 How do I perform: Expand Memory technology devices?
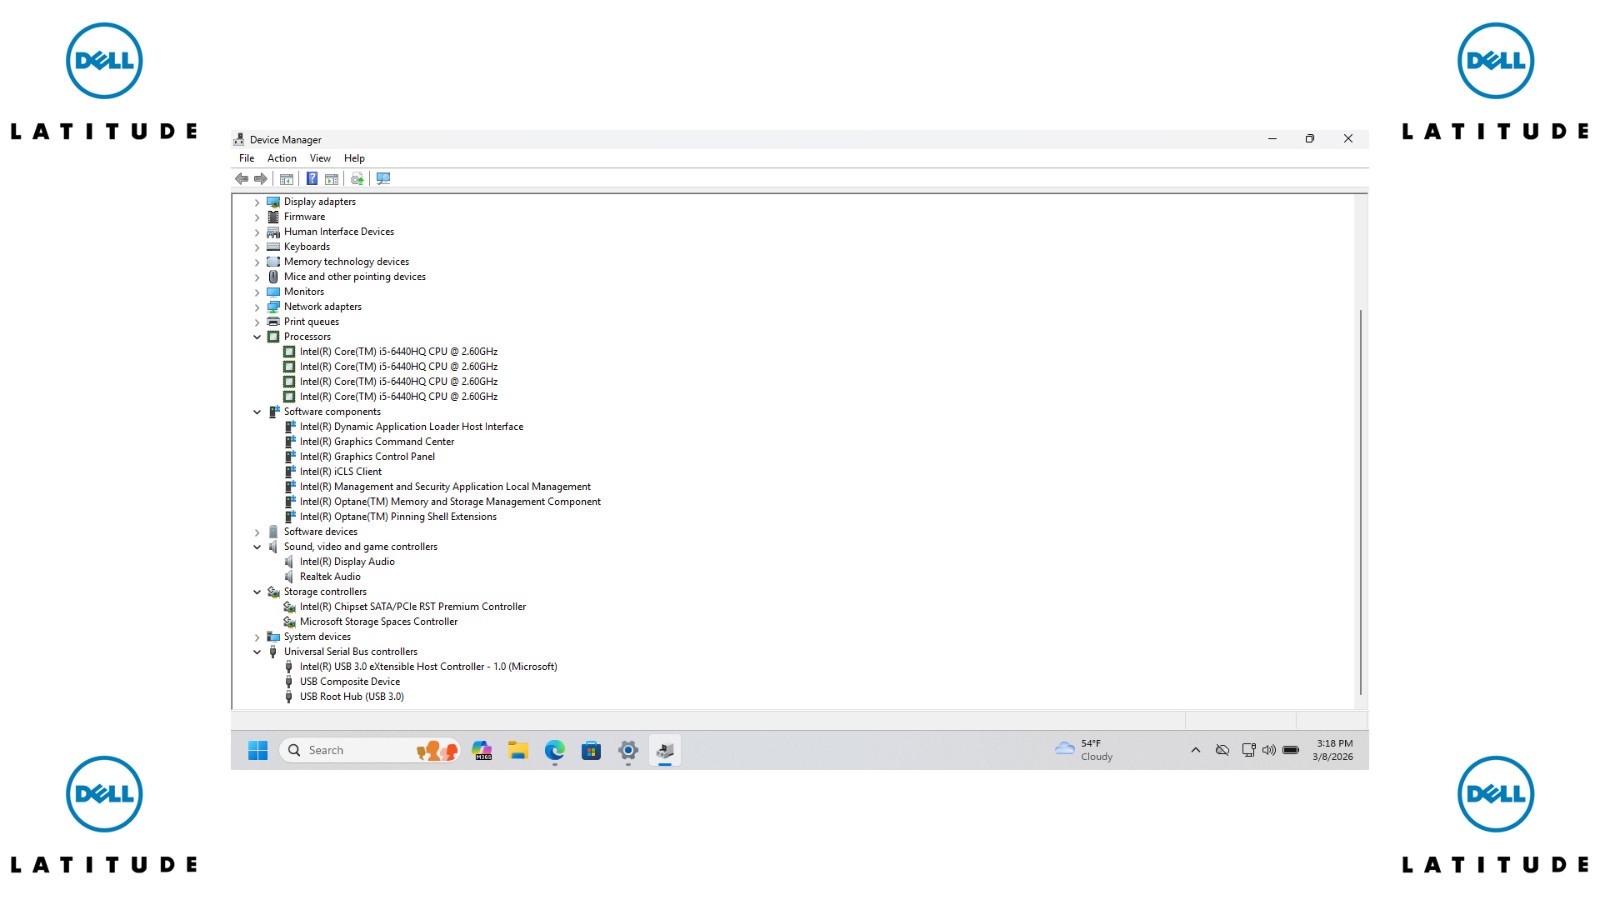coord(257,262)
